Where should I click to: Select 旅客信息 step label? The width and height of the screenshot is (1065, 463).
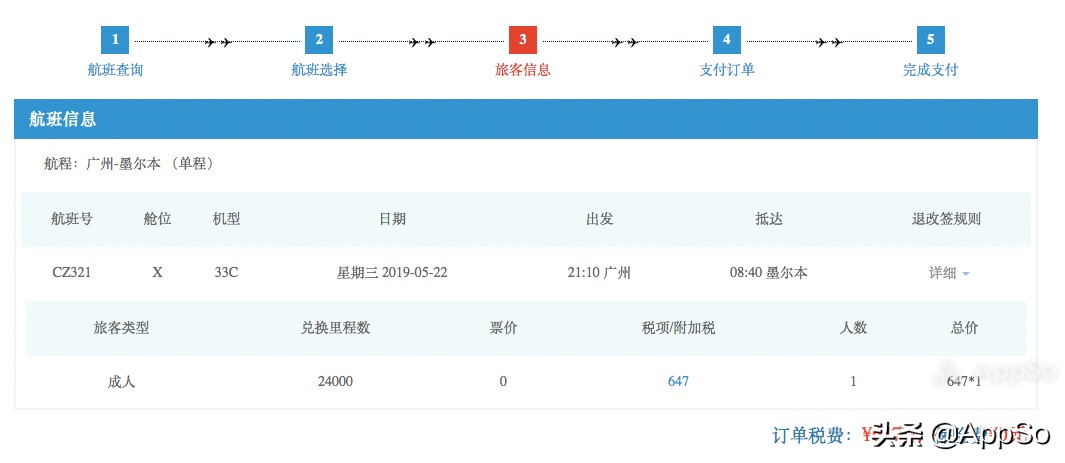522,70
